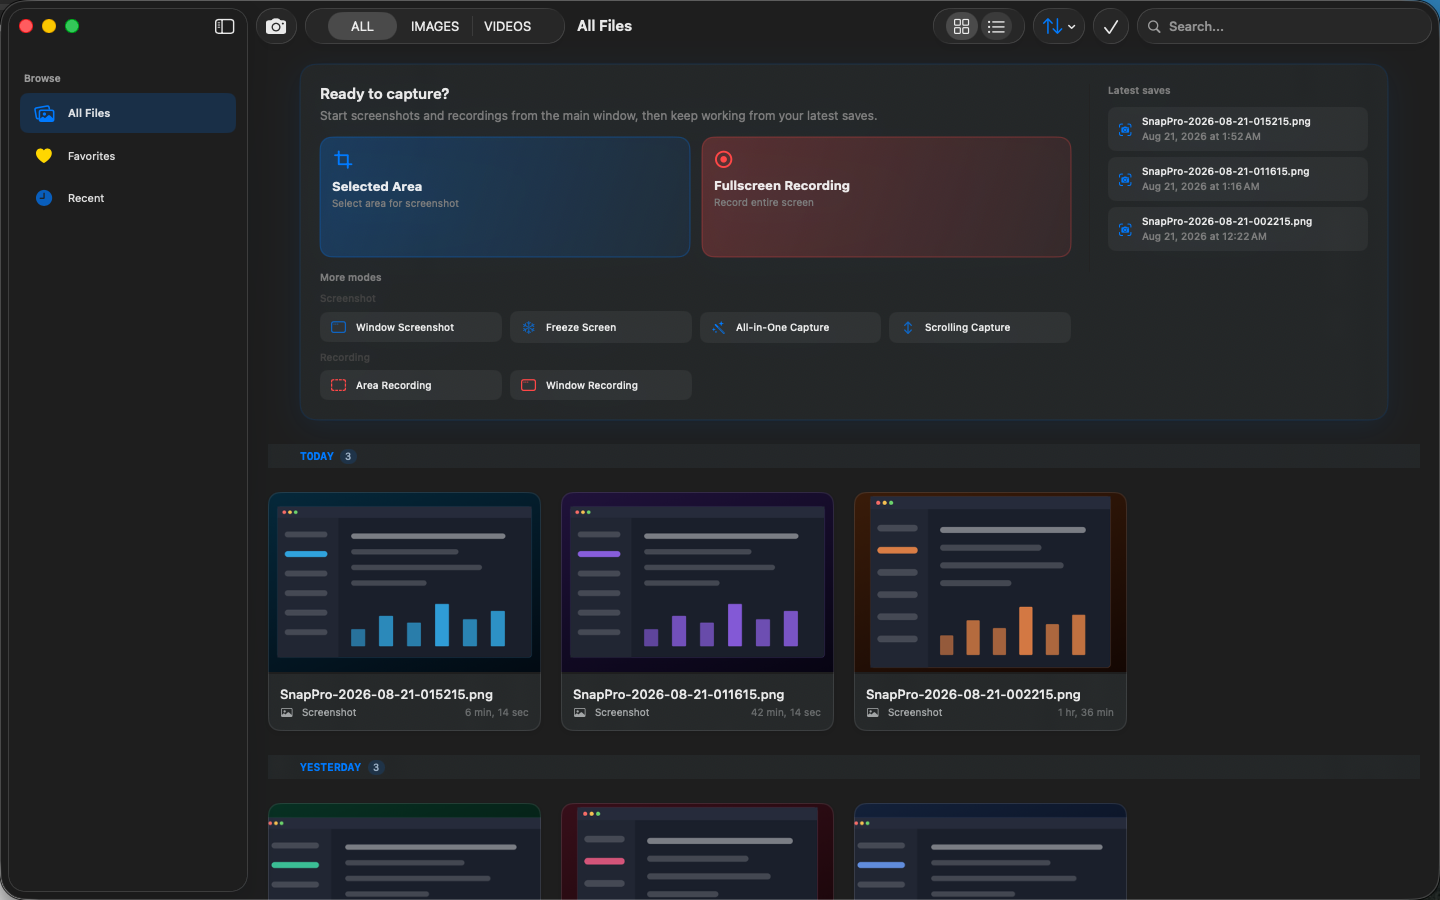This screenshot has height=900, width=1440.
Task: Open All Files in sidebar
Action: click(x=128, y=113)
